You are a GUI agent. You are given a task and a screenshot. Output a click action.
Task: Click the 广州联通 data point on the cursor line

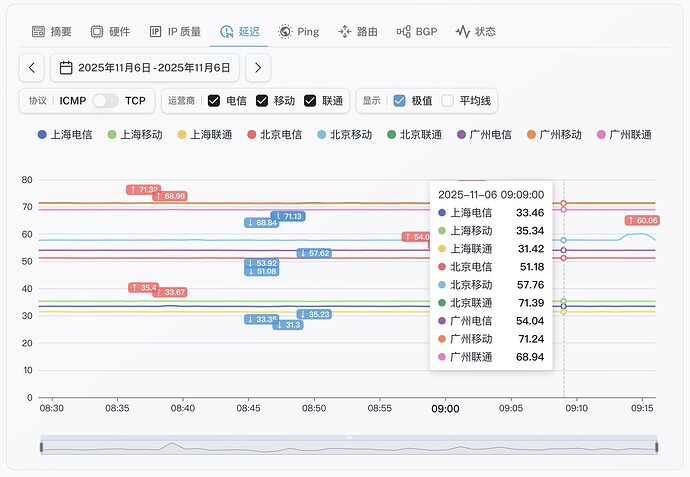[563, 209]
